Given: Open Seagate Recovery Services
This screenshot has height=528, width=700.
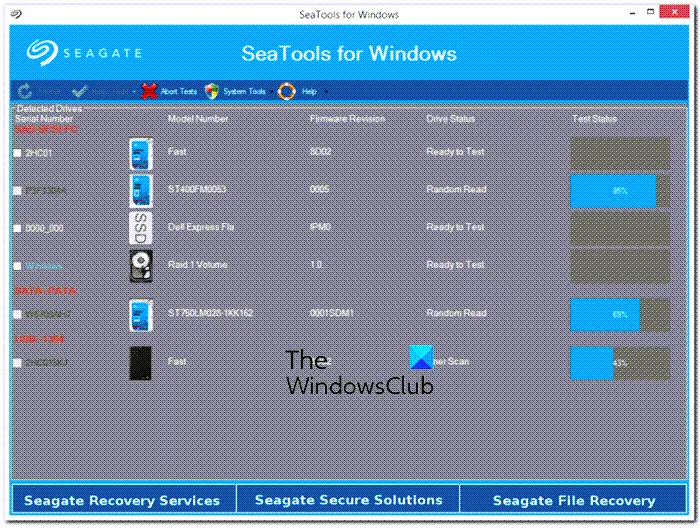Looking at the screenshot, I should click(123, 500).
